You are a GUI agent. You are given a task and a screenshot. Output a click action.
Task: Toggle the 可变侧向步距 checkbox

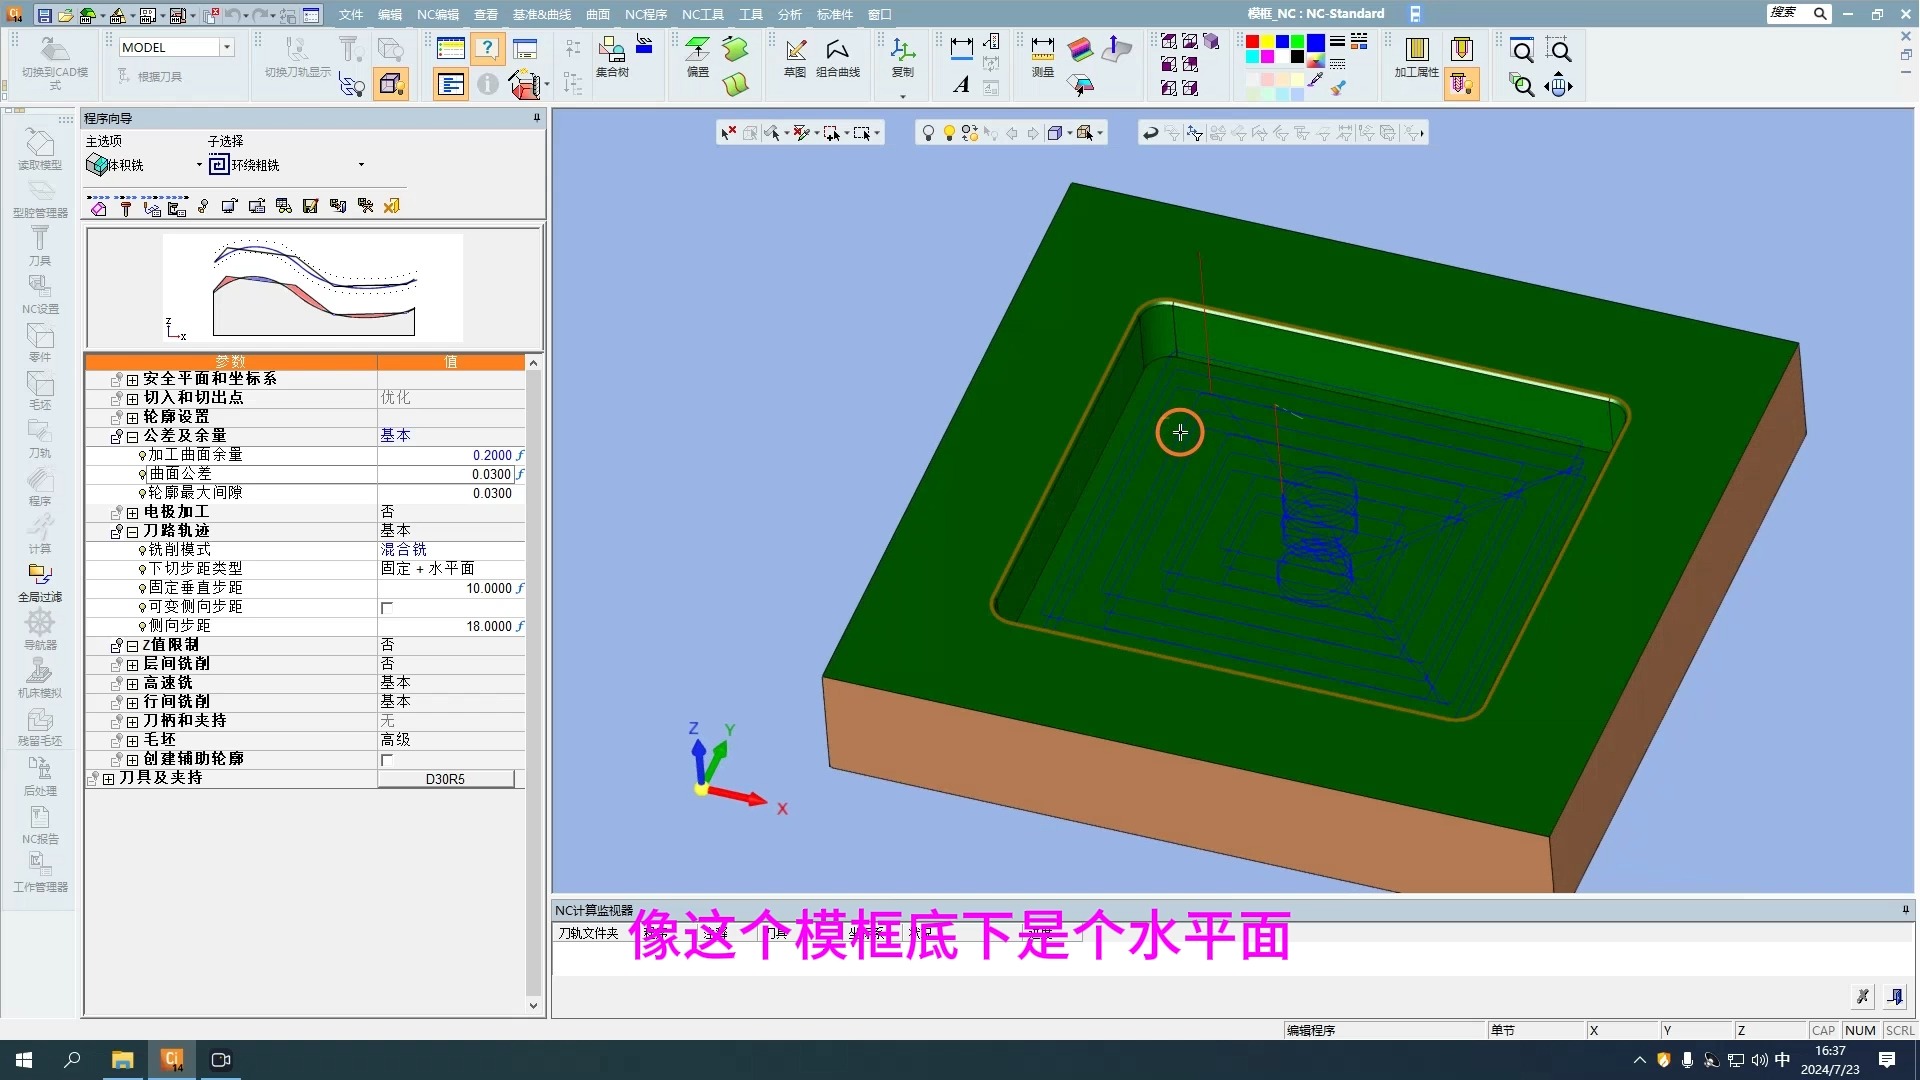(387, 608)
